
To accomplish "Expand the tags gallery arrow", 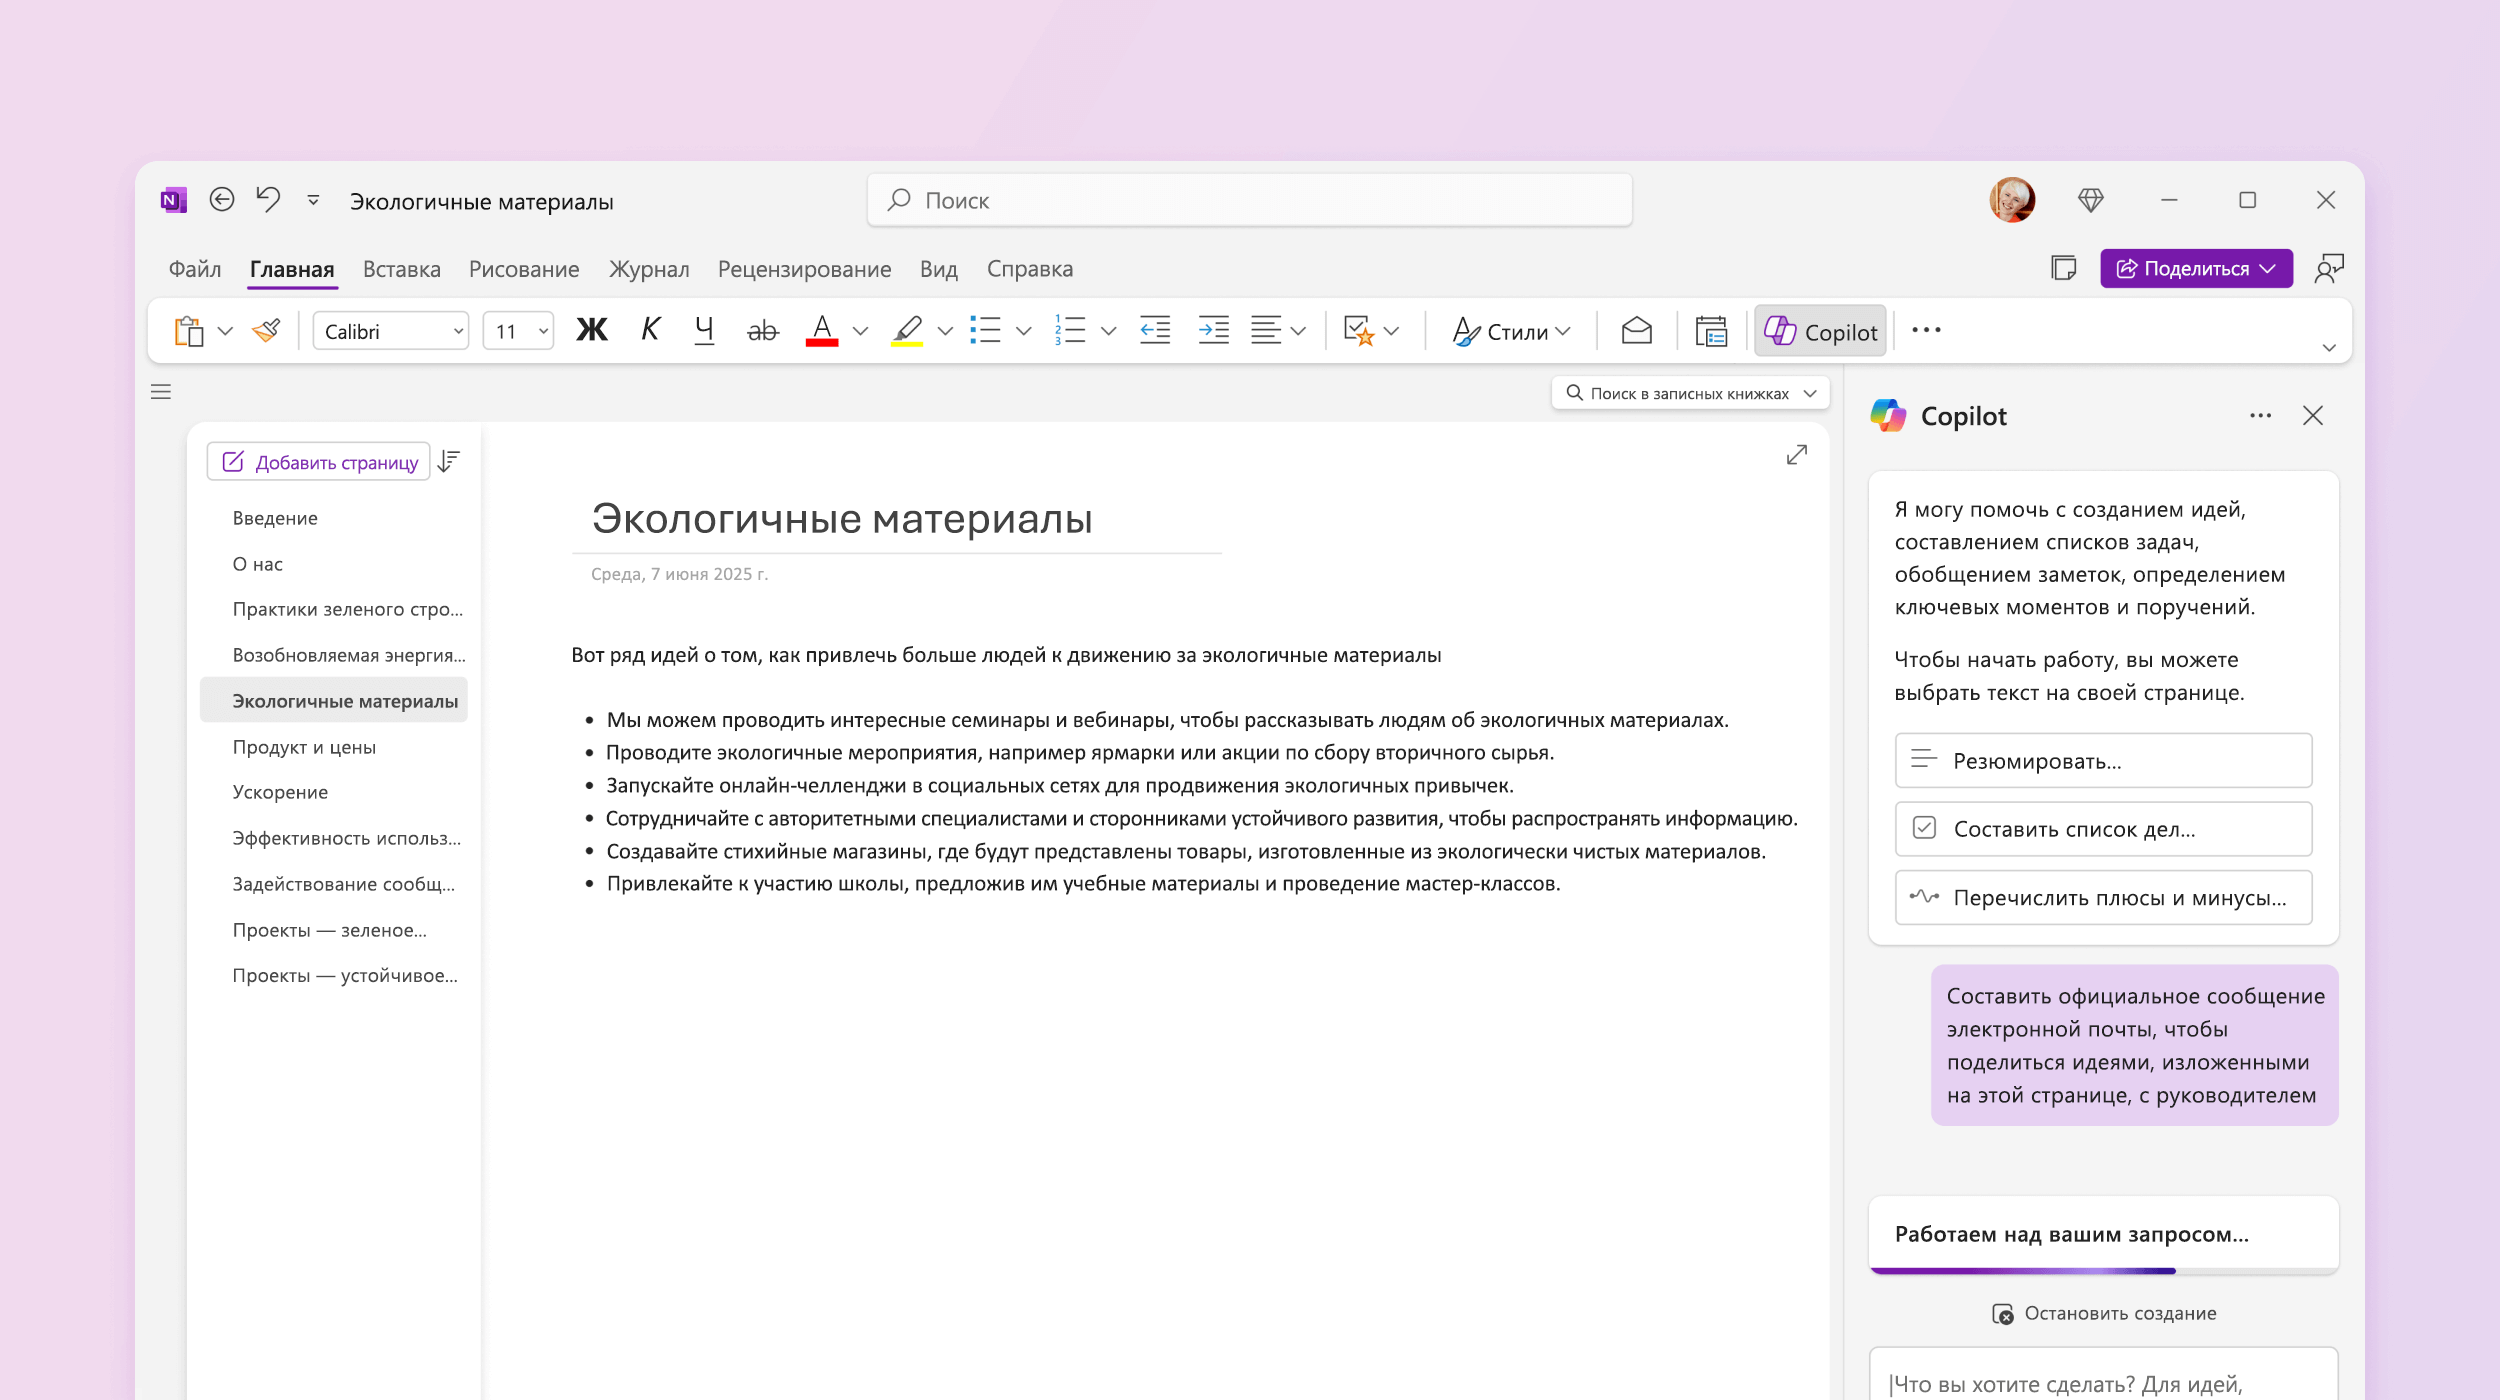I will (1391, 331).
